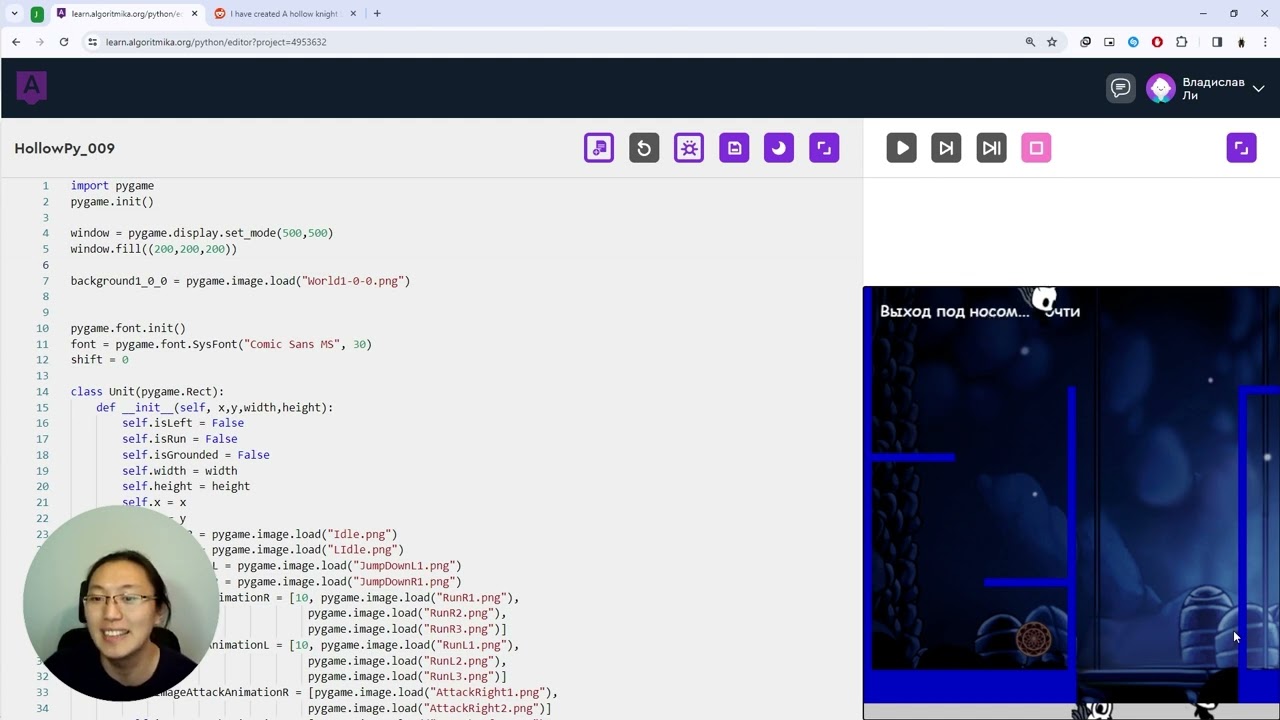The image size is (1280, 720).
Task: Expand the code editor panel to fullscreen
Action: point(824,148)
